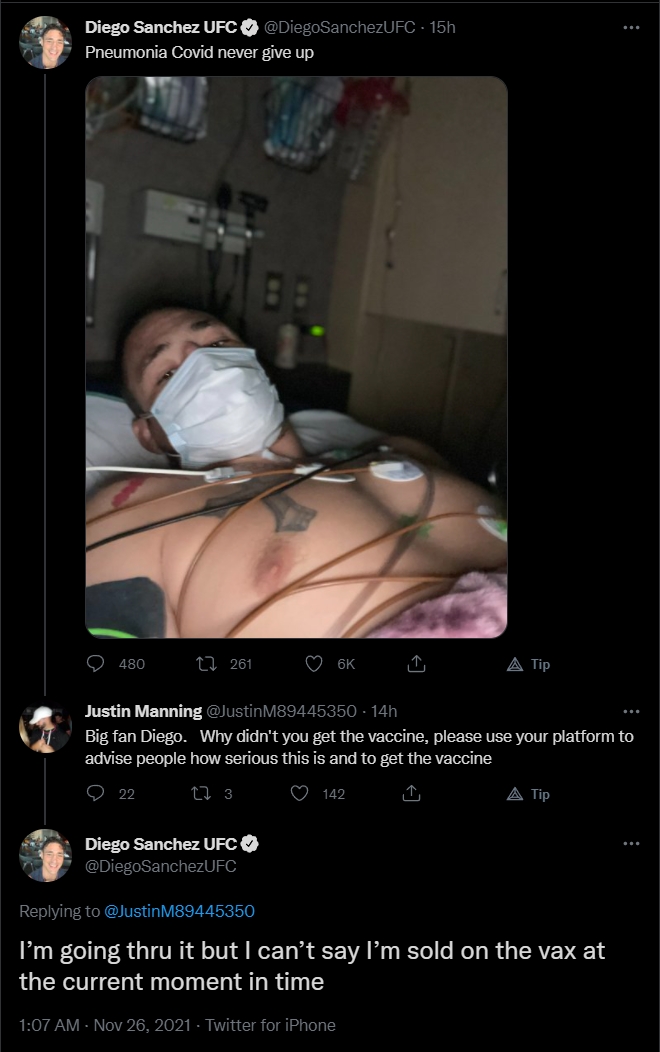Image resolution: width=660 pixels, height=1052 pixels.
Task: Retweet Diego's Pneumonia Covid tweet
Action: pyautogui.click(x=206, y=664)
